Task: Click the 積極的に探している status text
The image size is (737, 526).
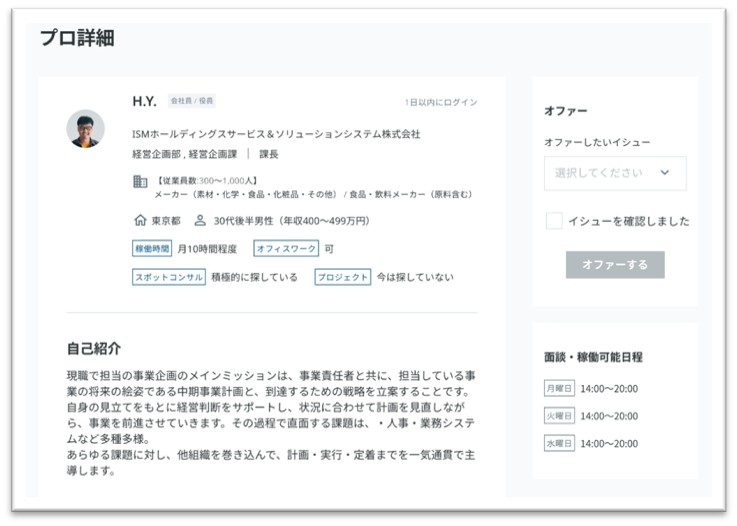Action: click(x=254, y=277)
